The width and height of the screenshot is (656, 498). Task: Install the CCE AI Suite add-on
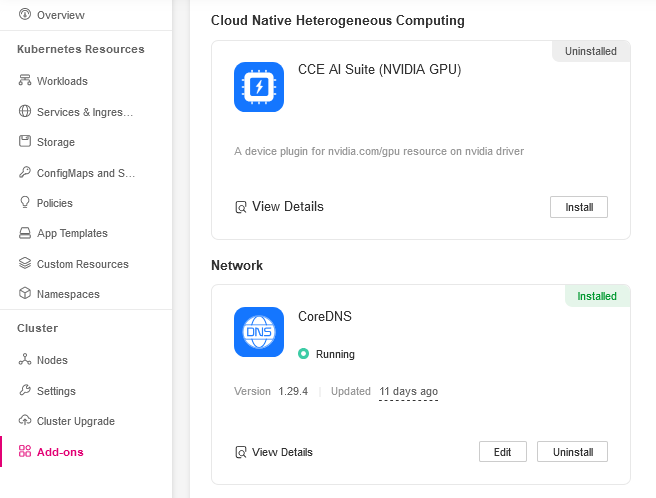(x=579, y=207)
